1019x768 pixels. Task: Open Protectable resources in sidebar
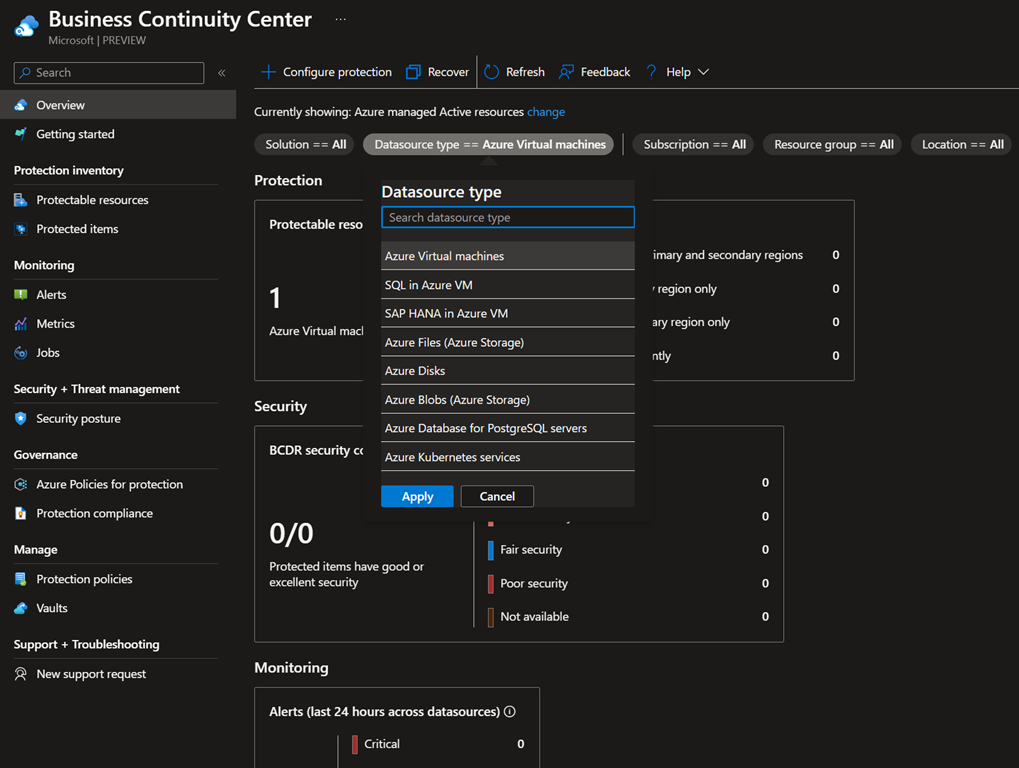[92, 200]
